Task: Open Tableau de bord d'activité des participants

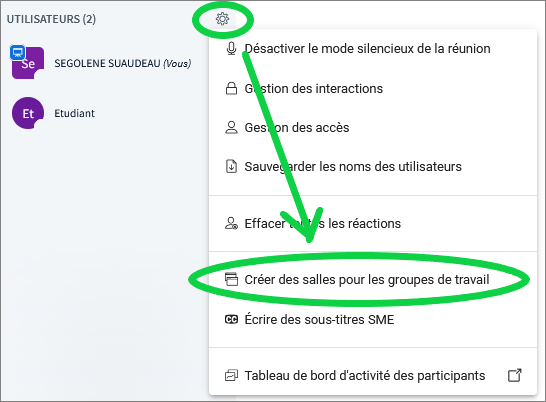Action: 373,376
